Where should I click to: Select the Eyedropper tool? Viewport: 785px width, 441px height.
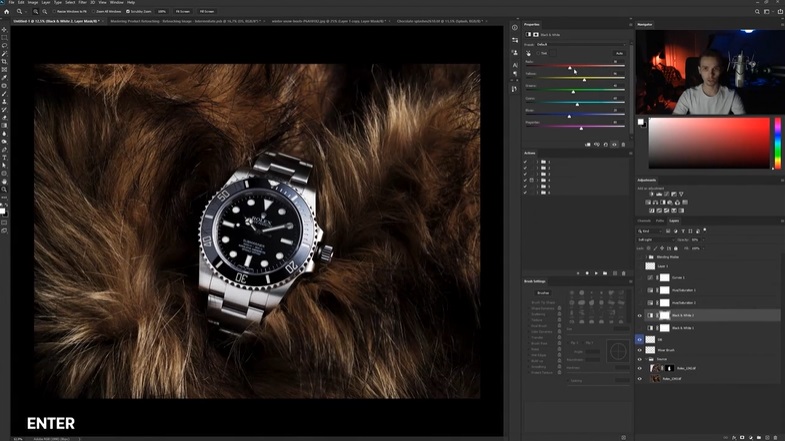point(5,78)
